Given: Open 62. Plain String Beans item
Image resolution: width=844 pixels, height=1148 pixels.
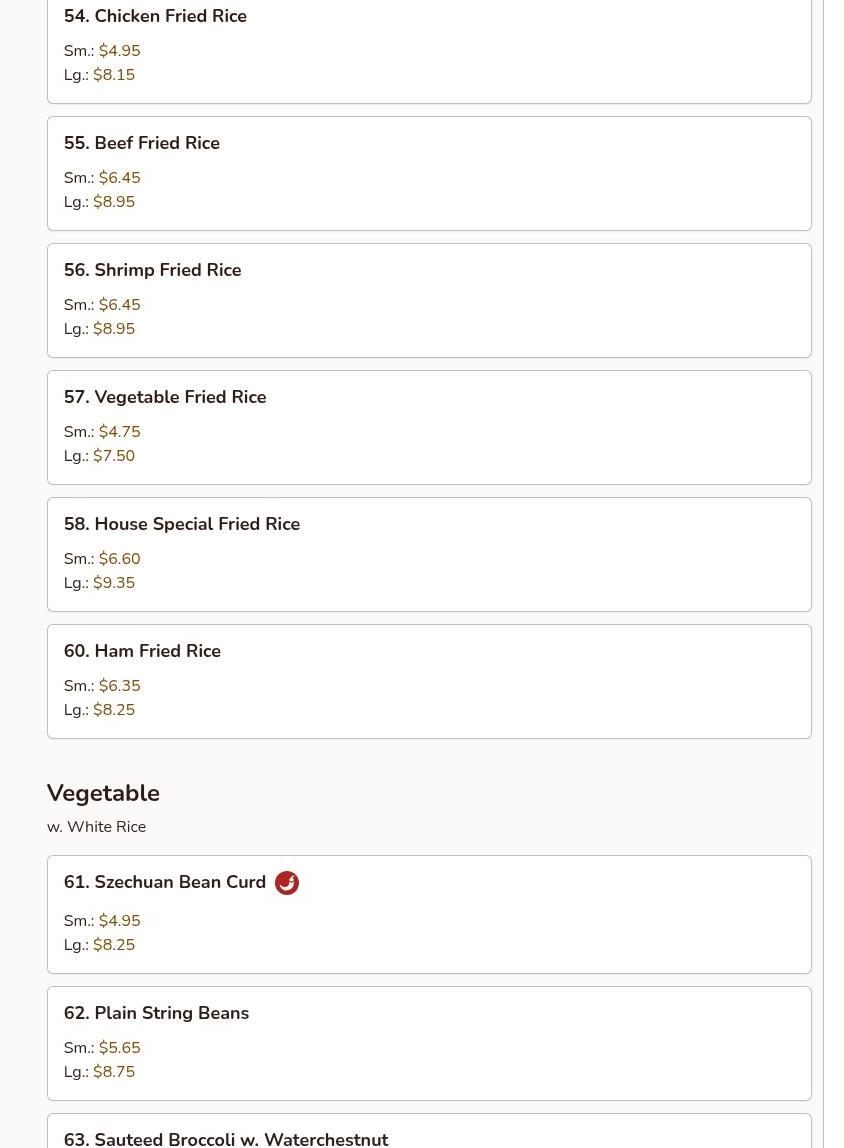Looking at the screenshot, I should tap(429, 1043).
